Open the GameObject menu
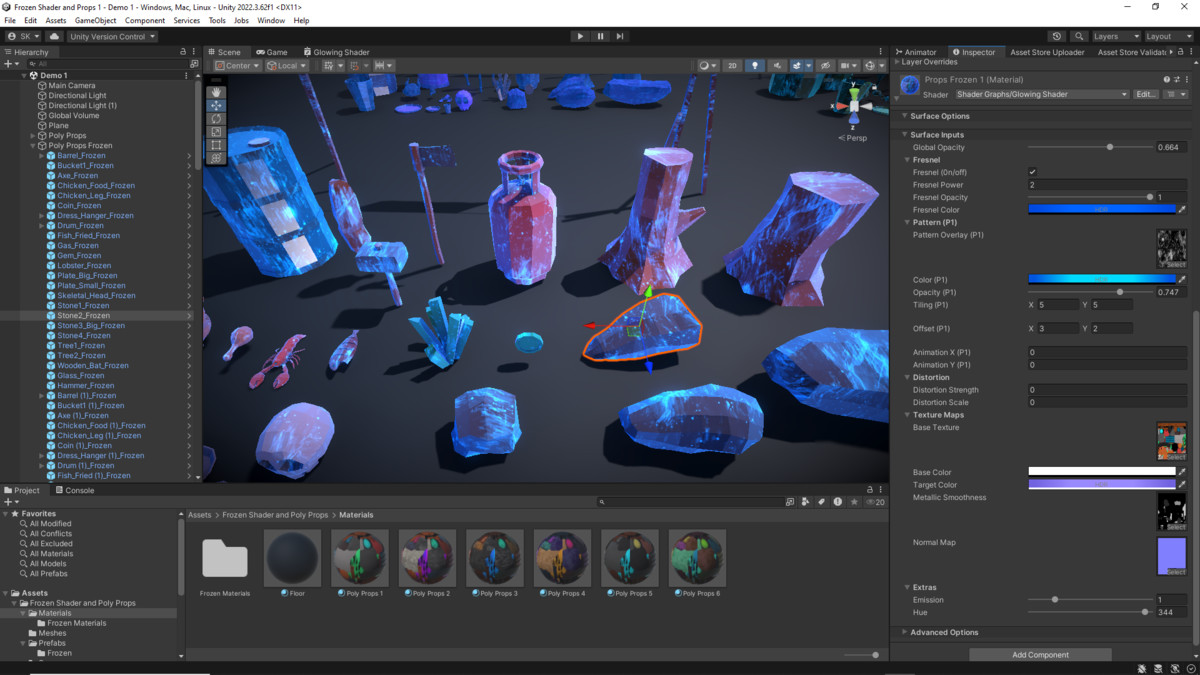The width and height of the screenshot is (1200, 675). [x=97, y=19]
